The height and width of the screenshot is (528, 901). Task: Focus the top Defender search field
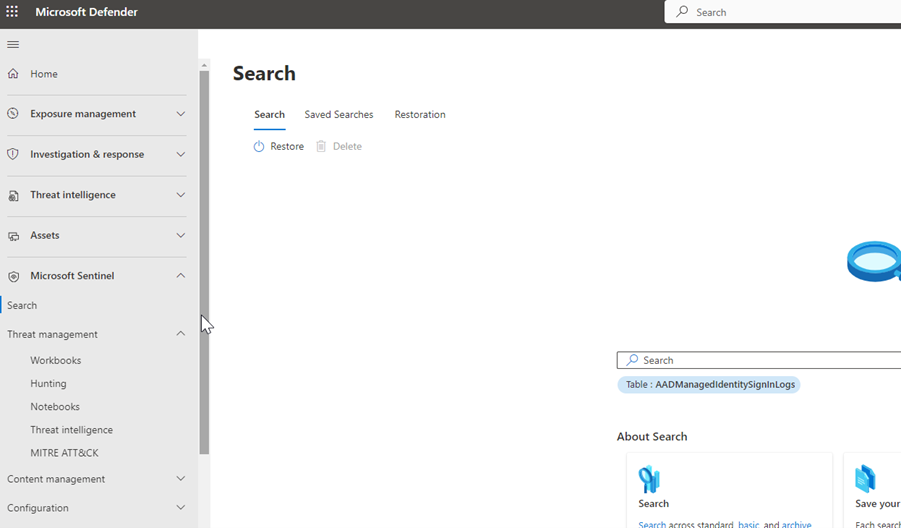coord(783,12)
